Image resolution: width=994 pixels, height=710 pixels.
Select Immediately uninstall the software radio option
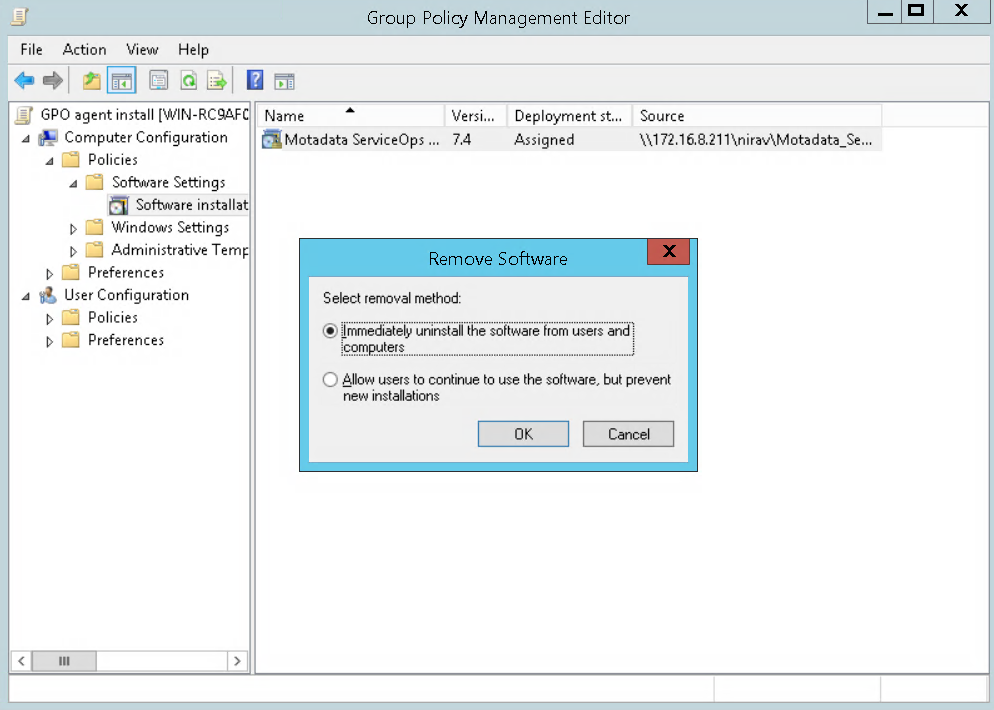[x=331, y=331]
